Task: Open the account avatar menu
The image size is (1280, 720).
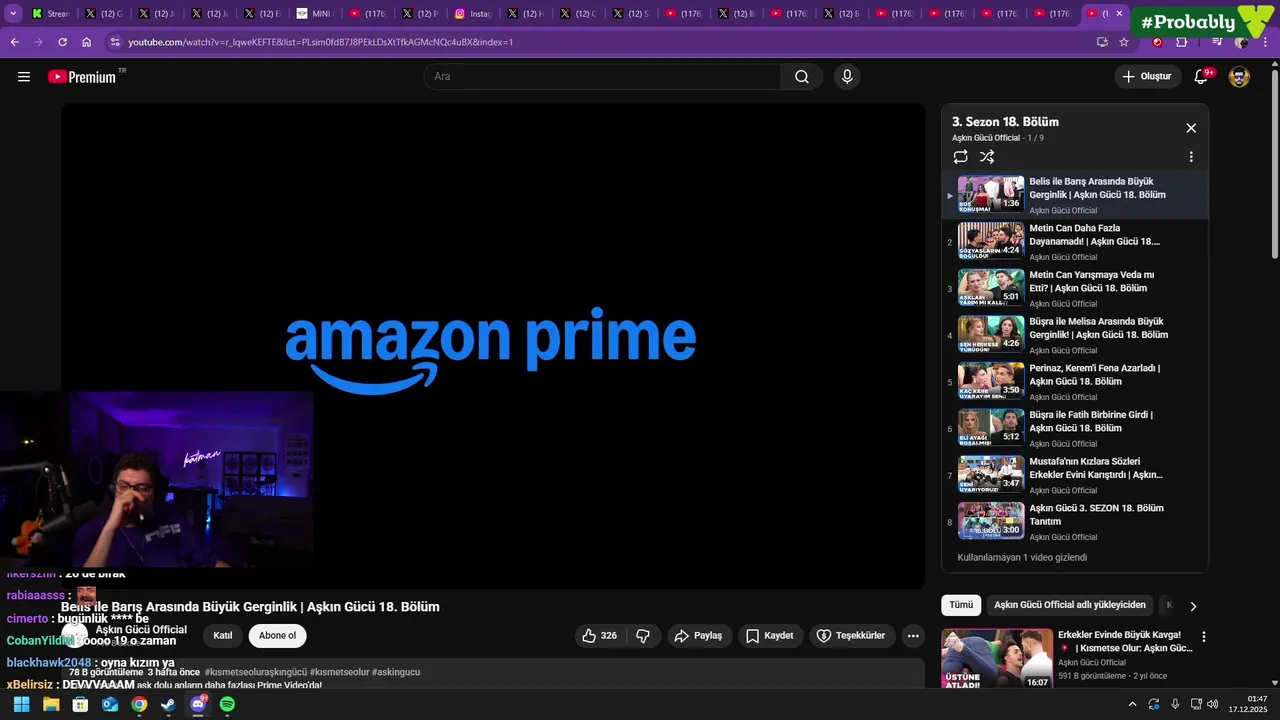Action: (x=1239, y=77)
